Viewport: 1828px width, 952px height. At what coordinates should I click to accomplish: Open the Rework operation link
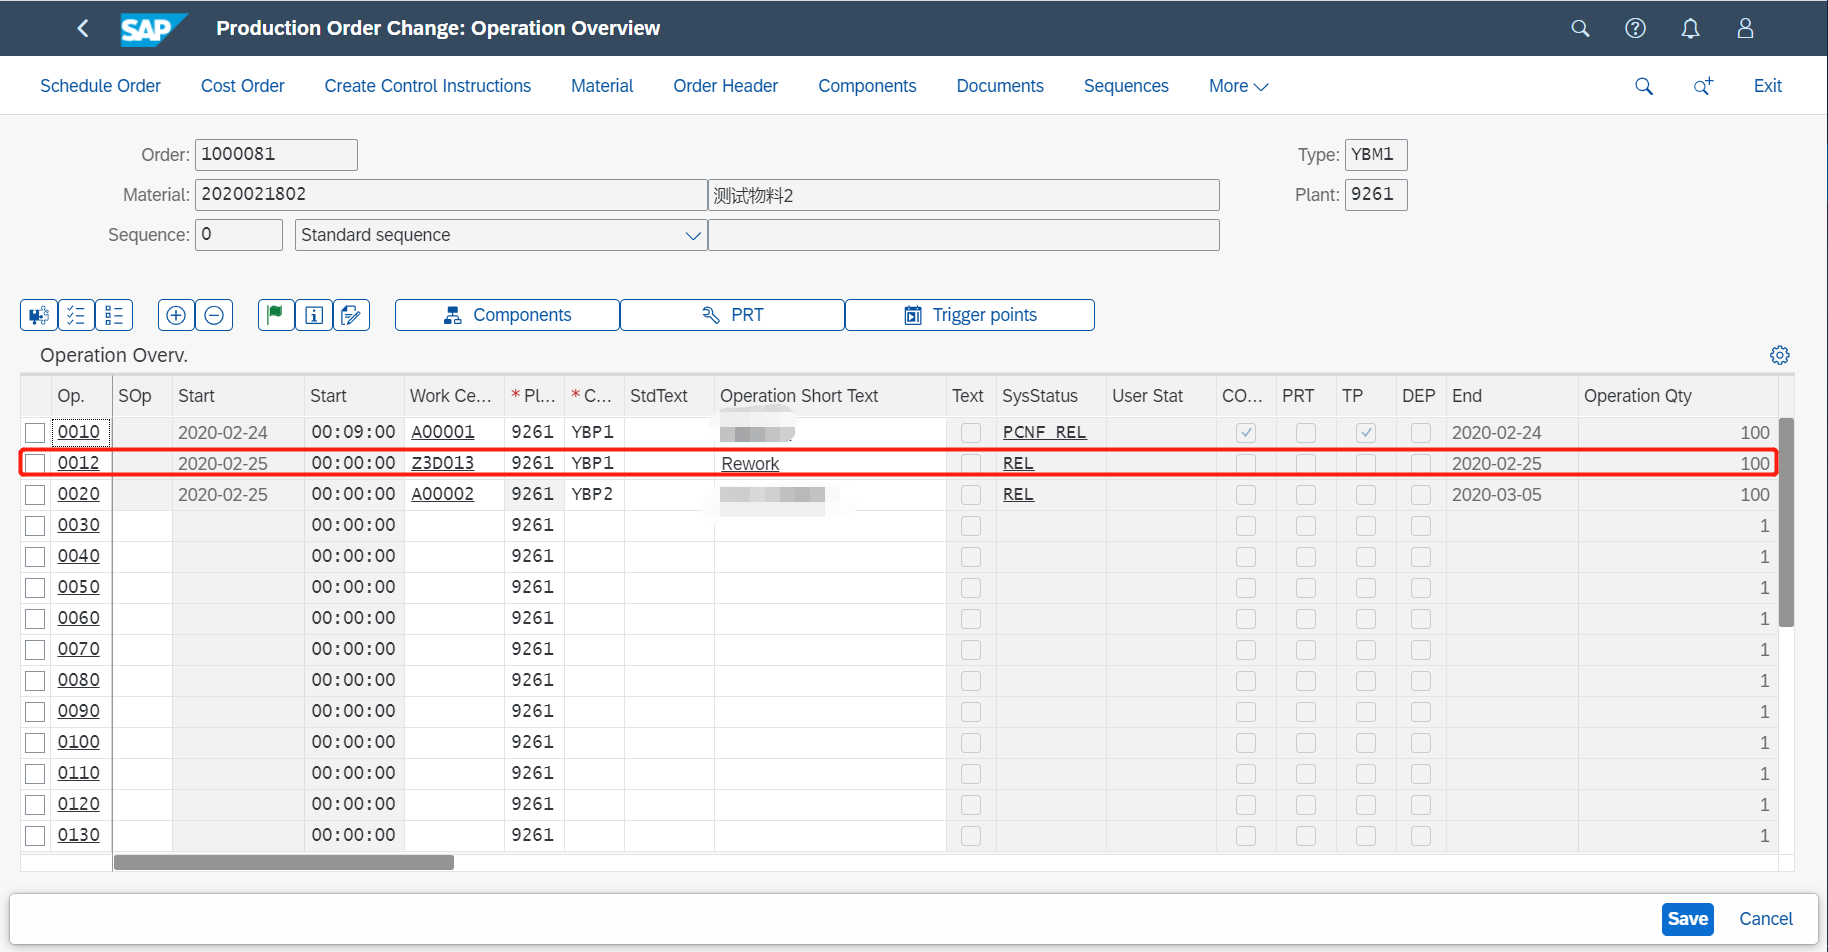tap(749, 463)
